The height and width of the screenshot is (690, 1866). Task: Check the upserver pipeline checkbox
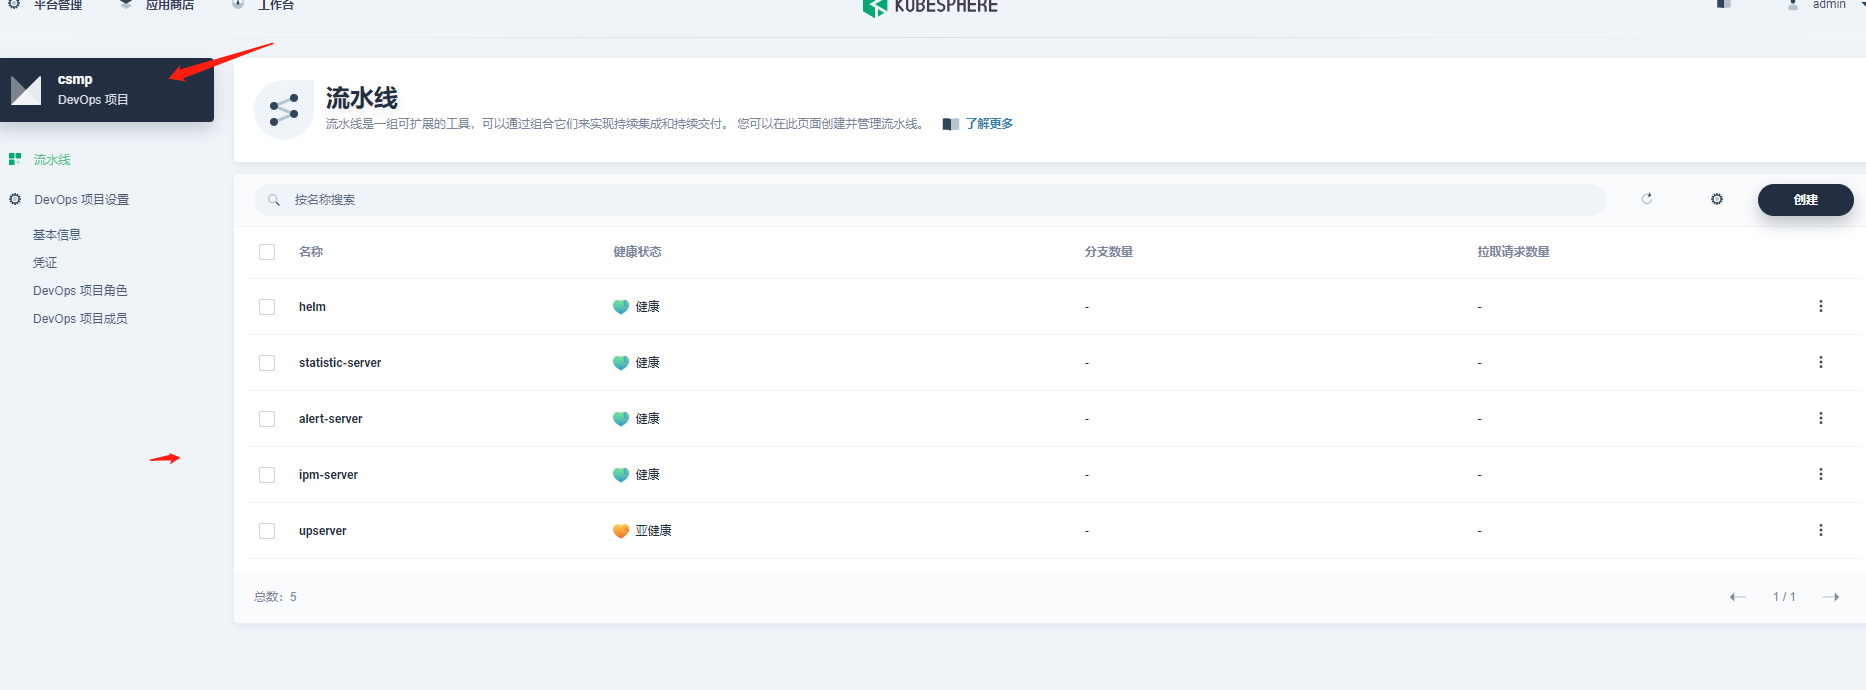click(x=267, y=531)
